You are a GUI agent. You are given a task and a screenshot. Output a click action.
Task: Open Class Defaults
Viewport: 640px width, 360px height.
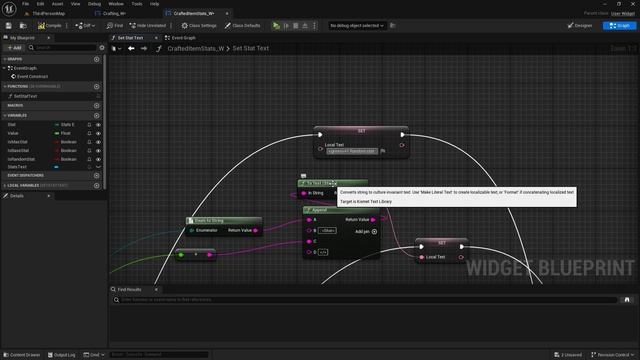pos(242,26)
